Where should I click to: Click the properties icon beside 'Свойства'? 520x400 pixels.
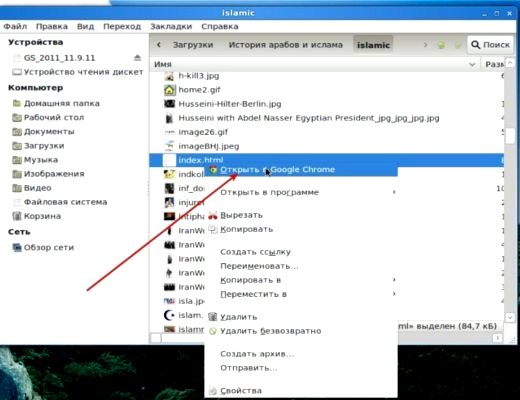213,391
